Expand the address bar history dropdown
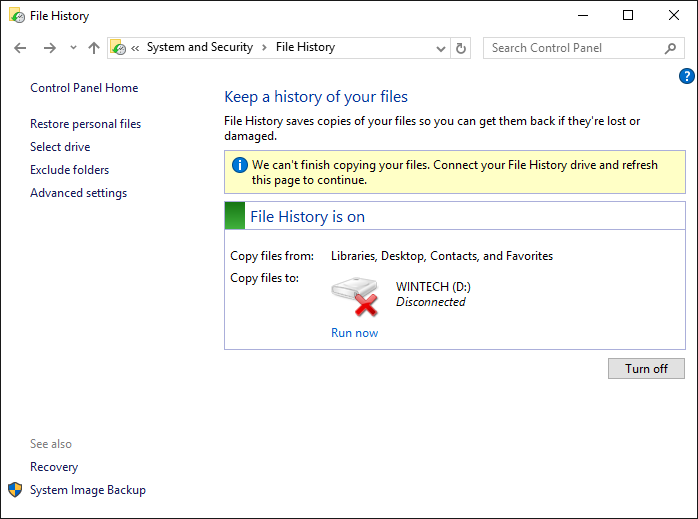 click(x=441, y=48)
